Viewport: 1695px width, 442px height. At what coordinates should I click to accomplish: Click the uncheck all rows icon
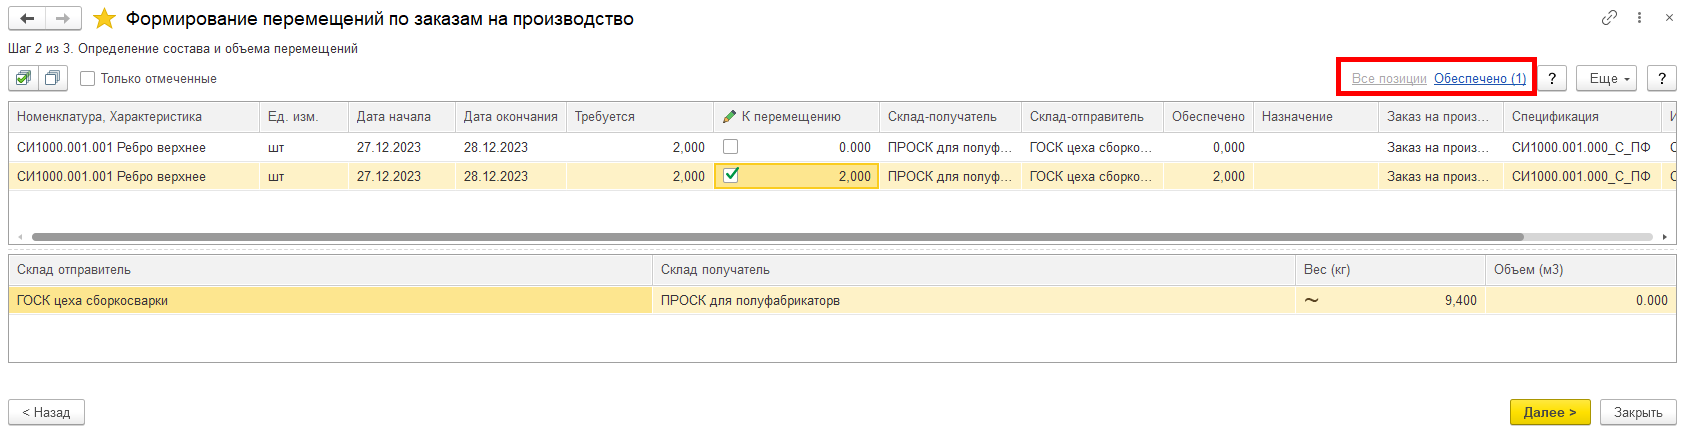[53, 78]
